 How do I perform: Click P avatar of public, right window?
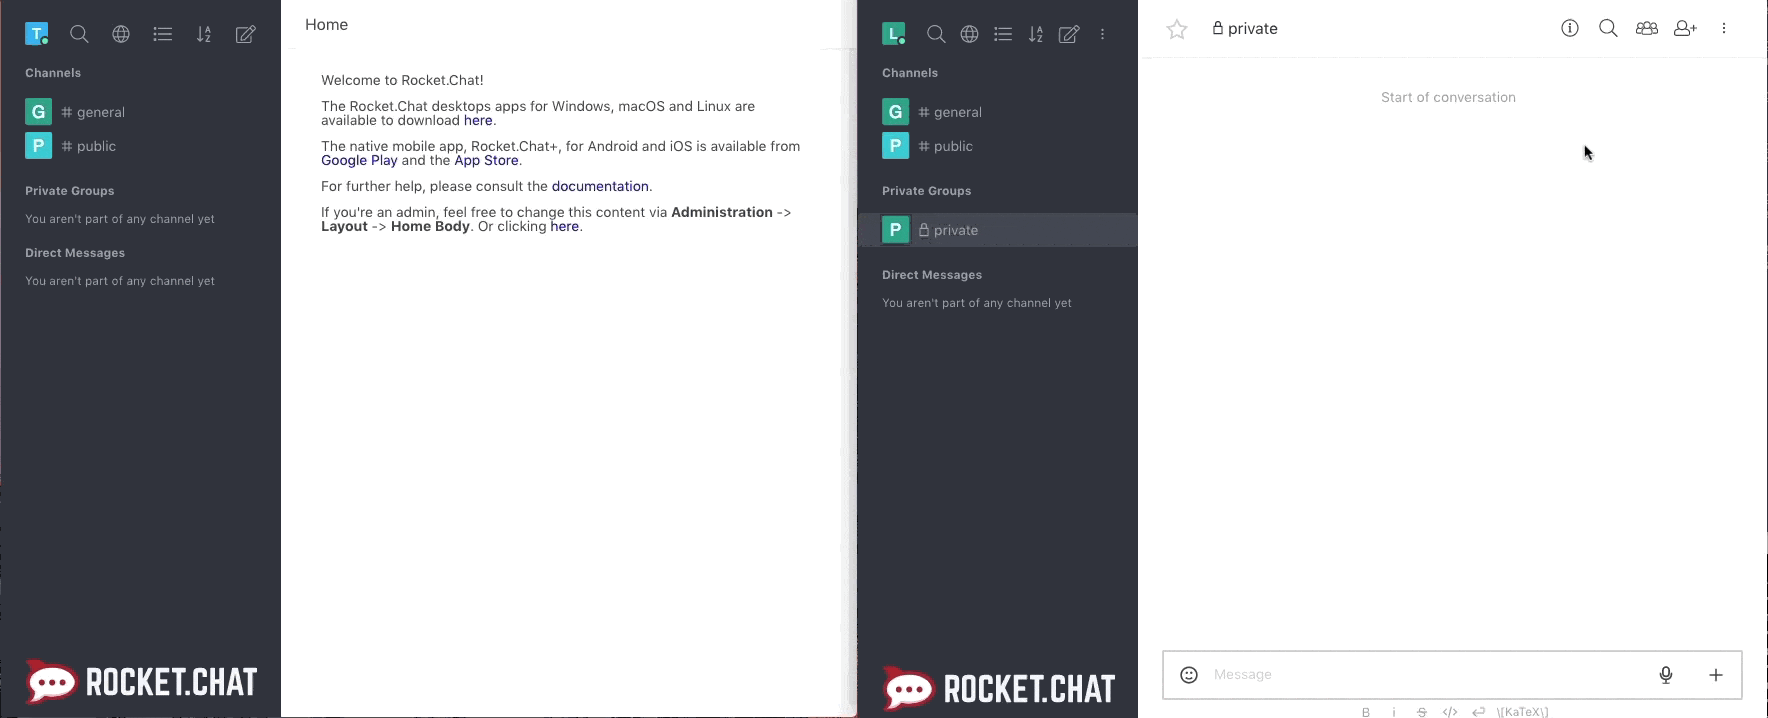(x=895, y=146)
